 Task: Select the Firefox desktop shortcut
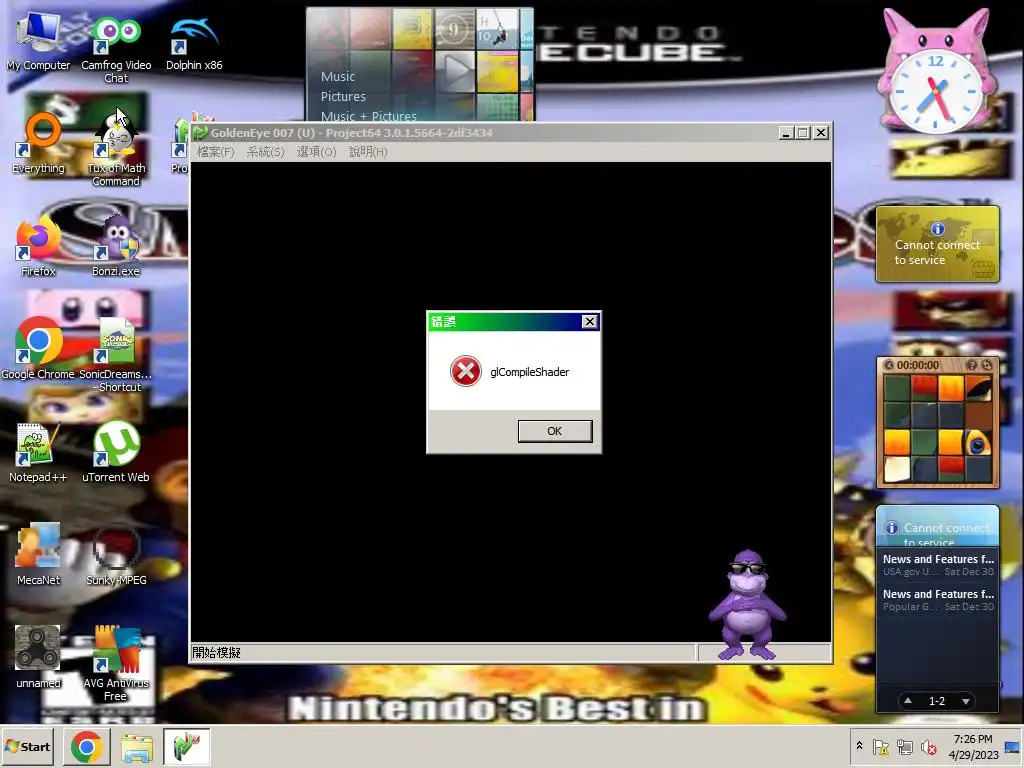pyautogui.click(x=38, y=248)
